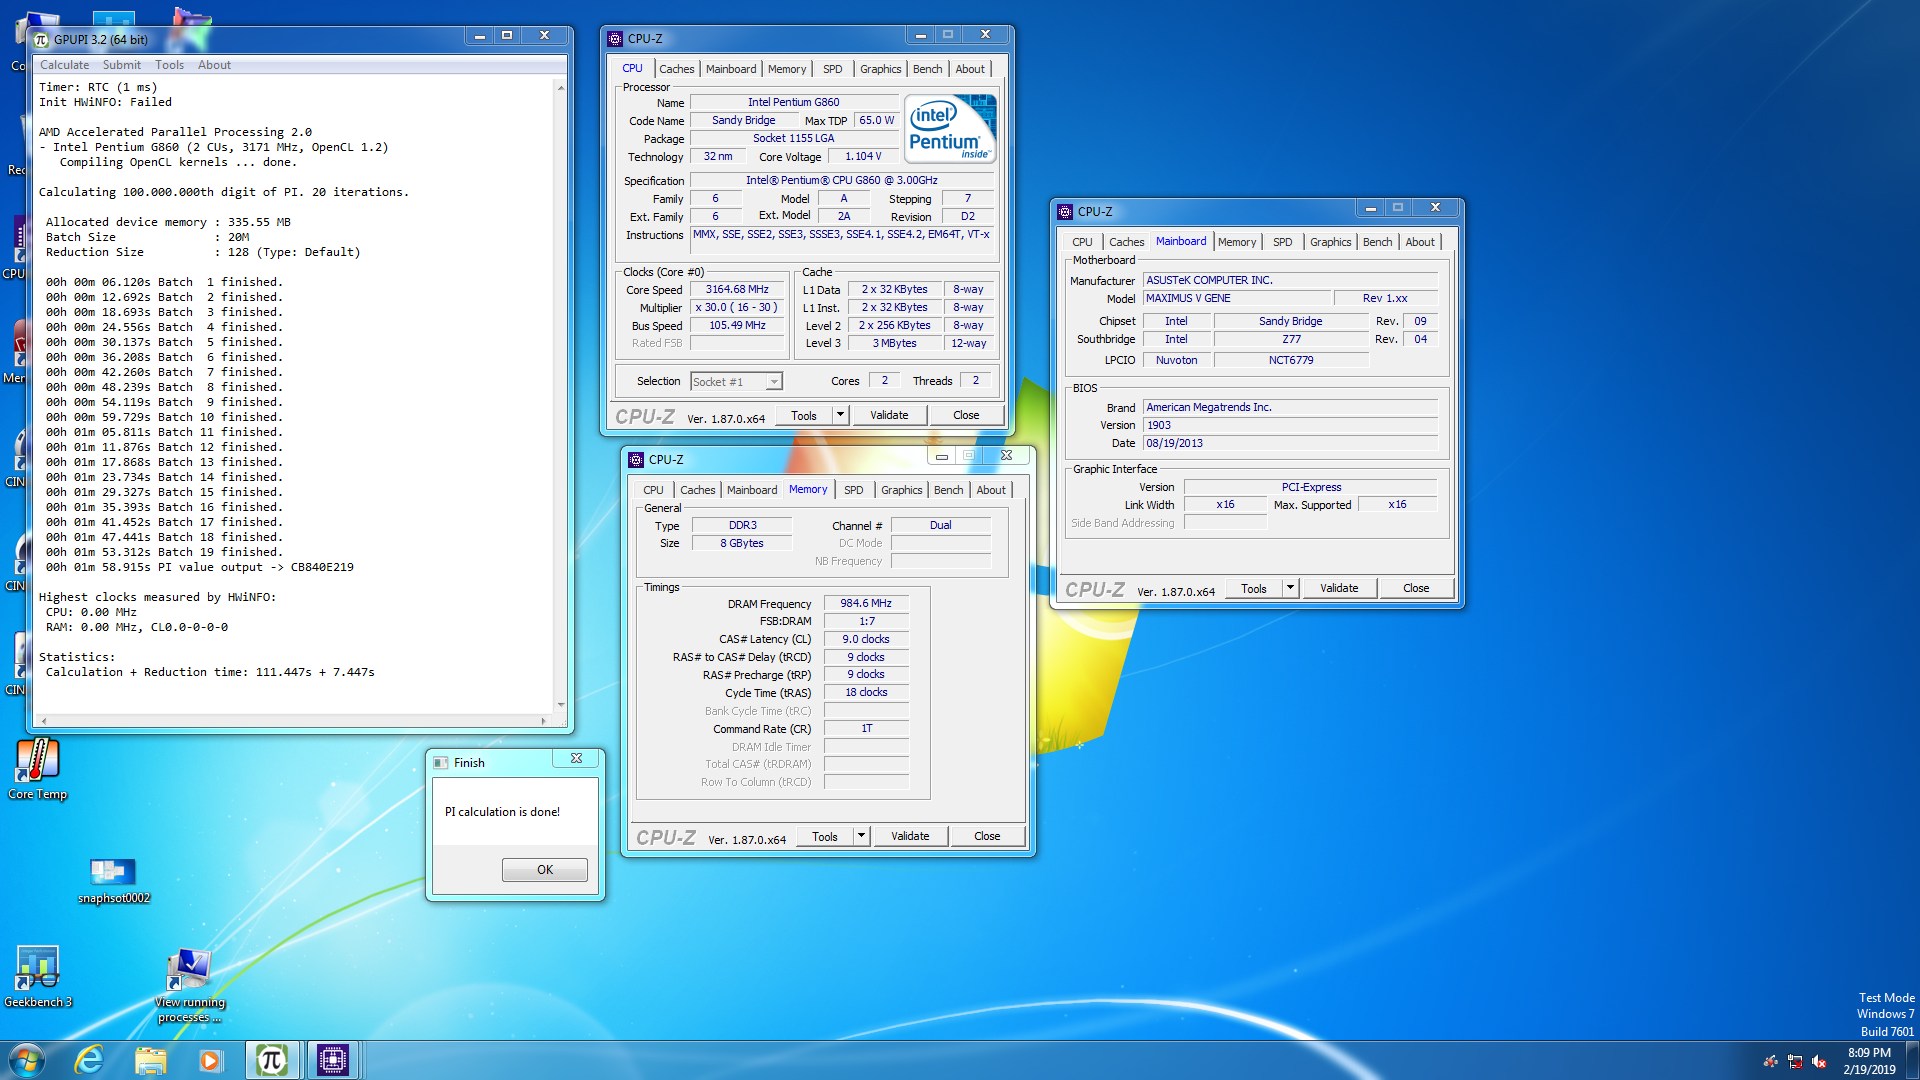Click the volume icon in system tray
Screen dimensions: 1920x1080
coord(1819,1062)
